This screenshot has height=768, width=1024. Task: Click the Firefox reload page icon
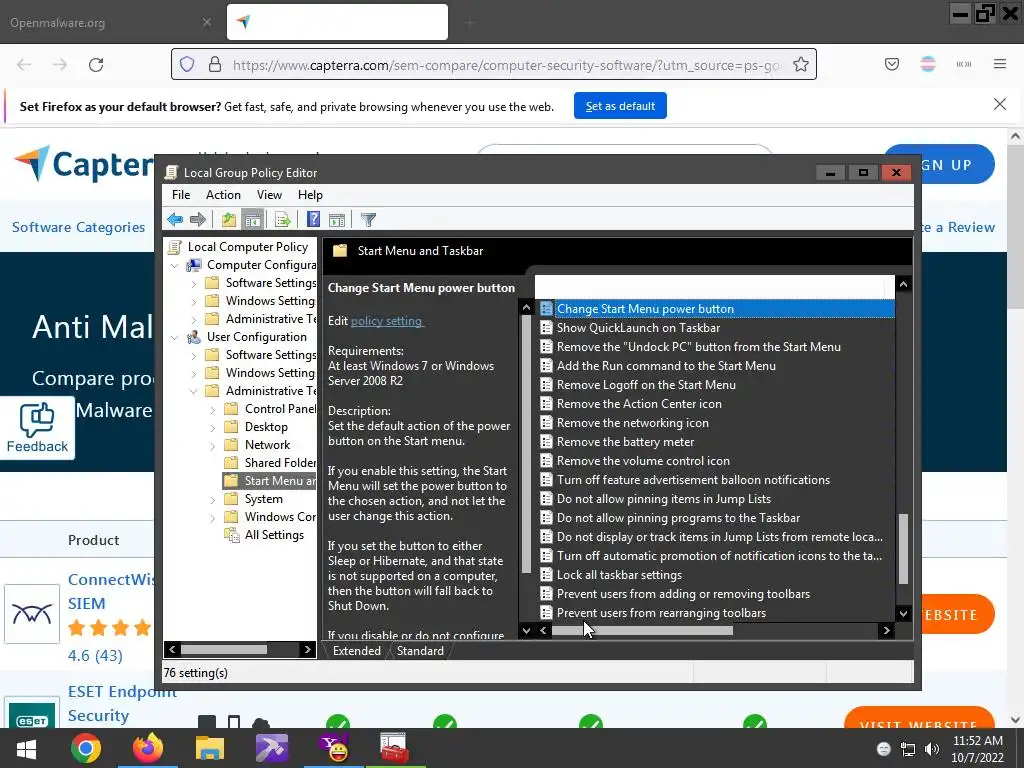[x=96, y=64]
